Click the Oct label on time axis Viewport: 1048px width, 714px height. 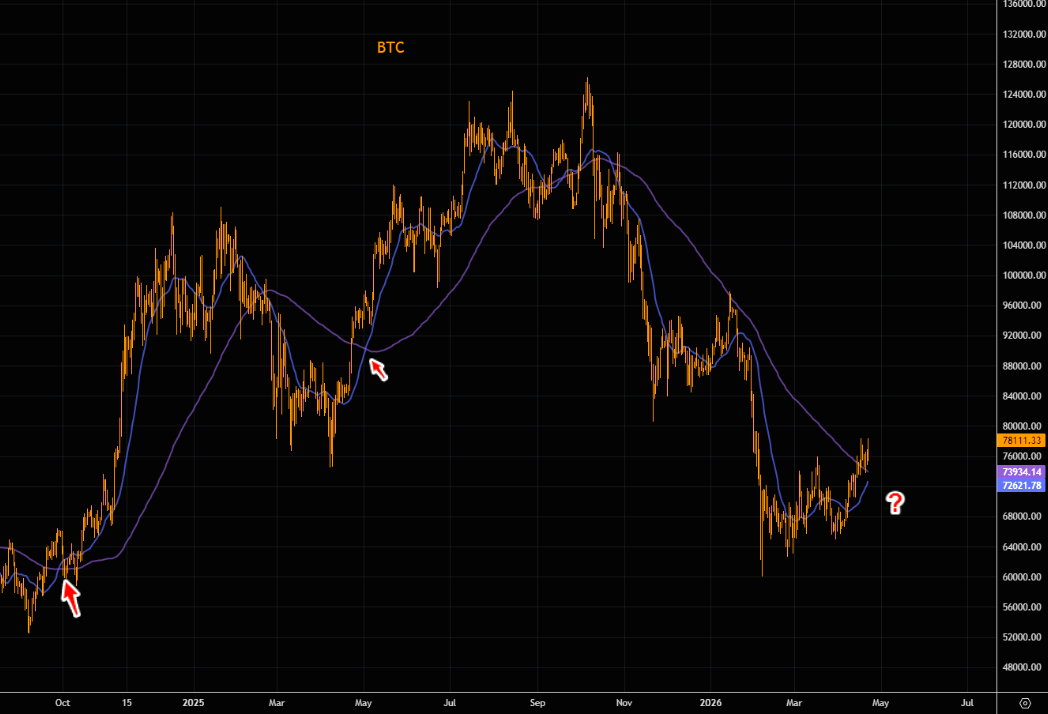[62, 702]
